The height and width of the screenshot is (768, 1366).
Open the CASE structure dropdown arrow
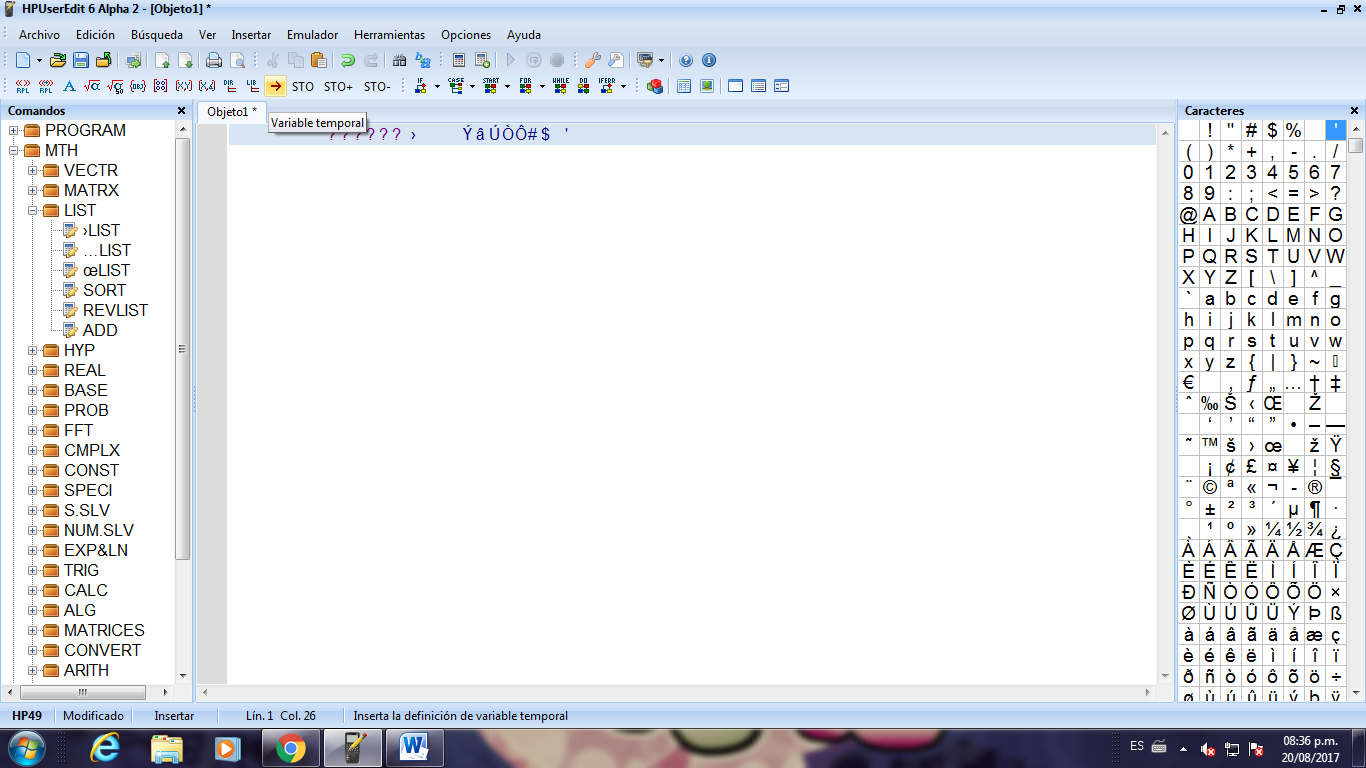472,87
